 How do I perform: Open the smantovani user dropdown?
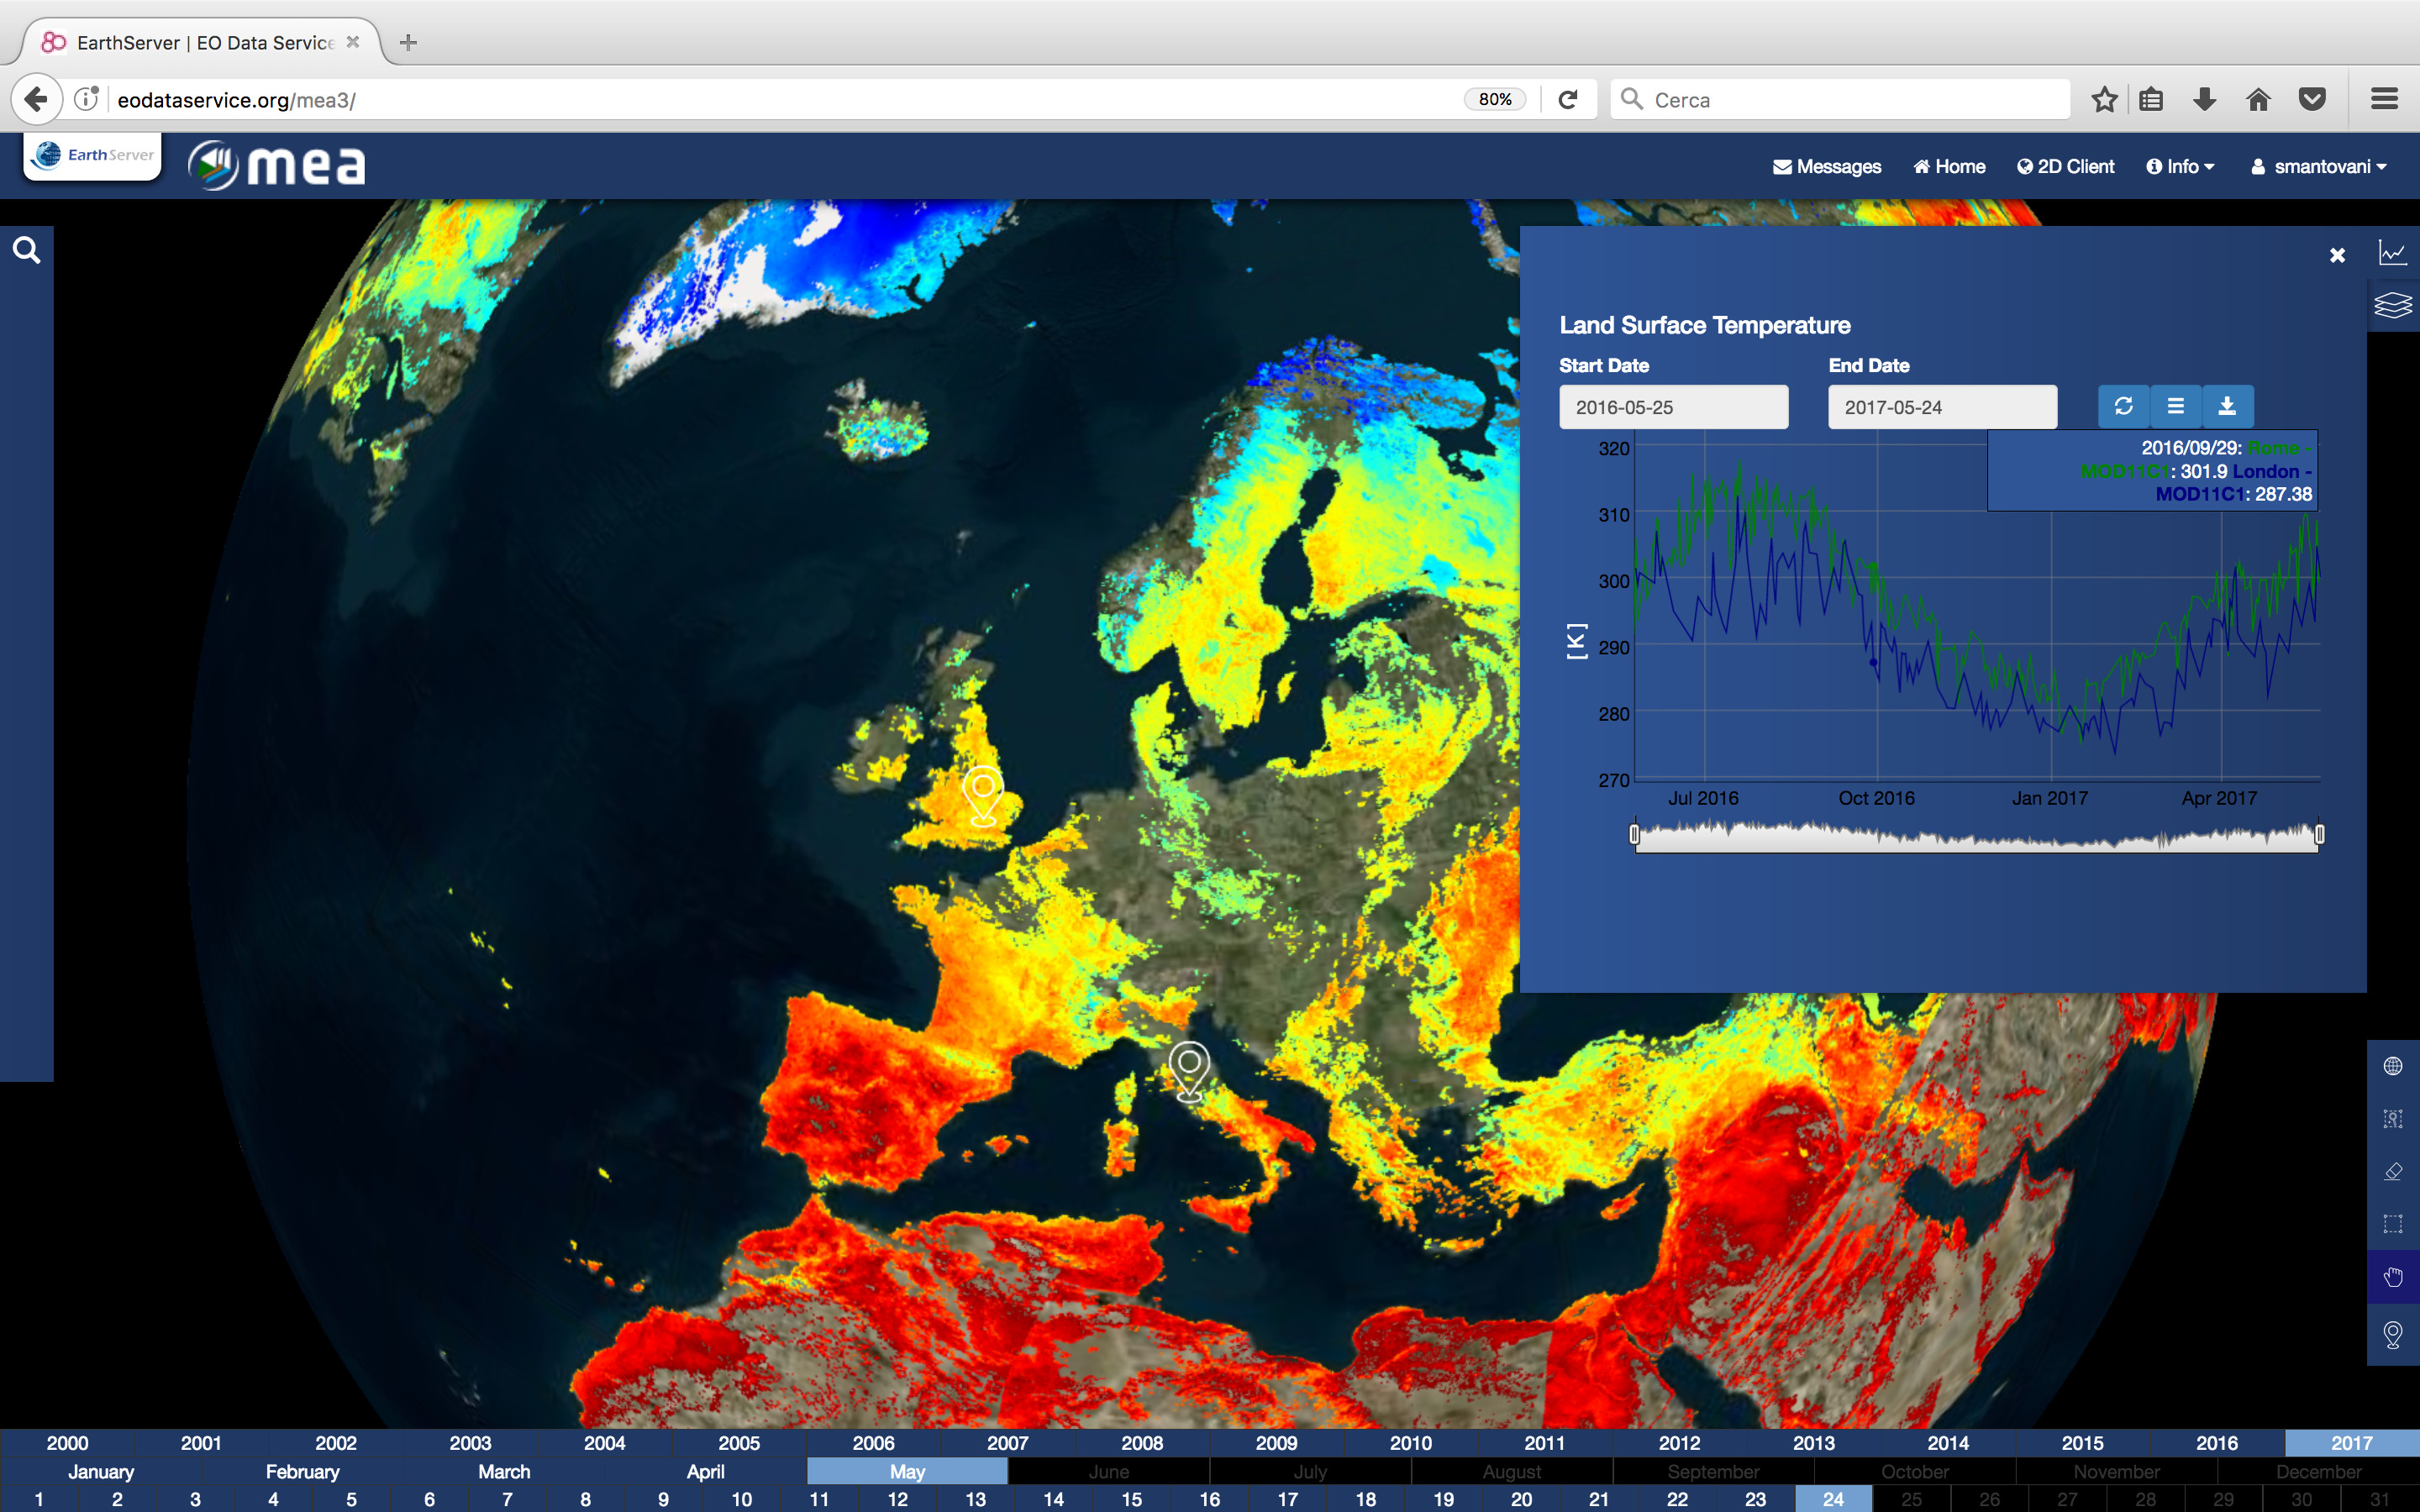[2319, 167]
